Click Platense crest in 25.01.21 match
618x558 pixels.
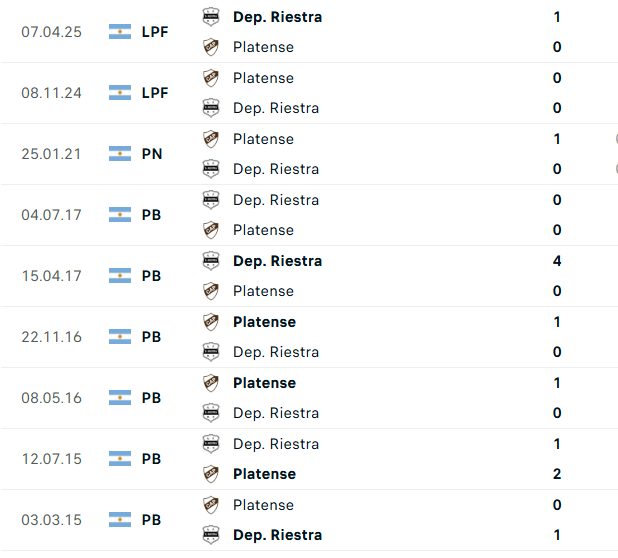(x=211, y=139)
